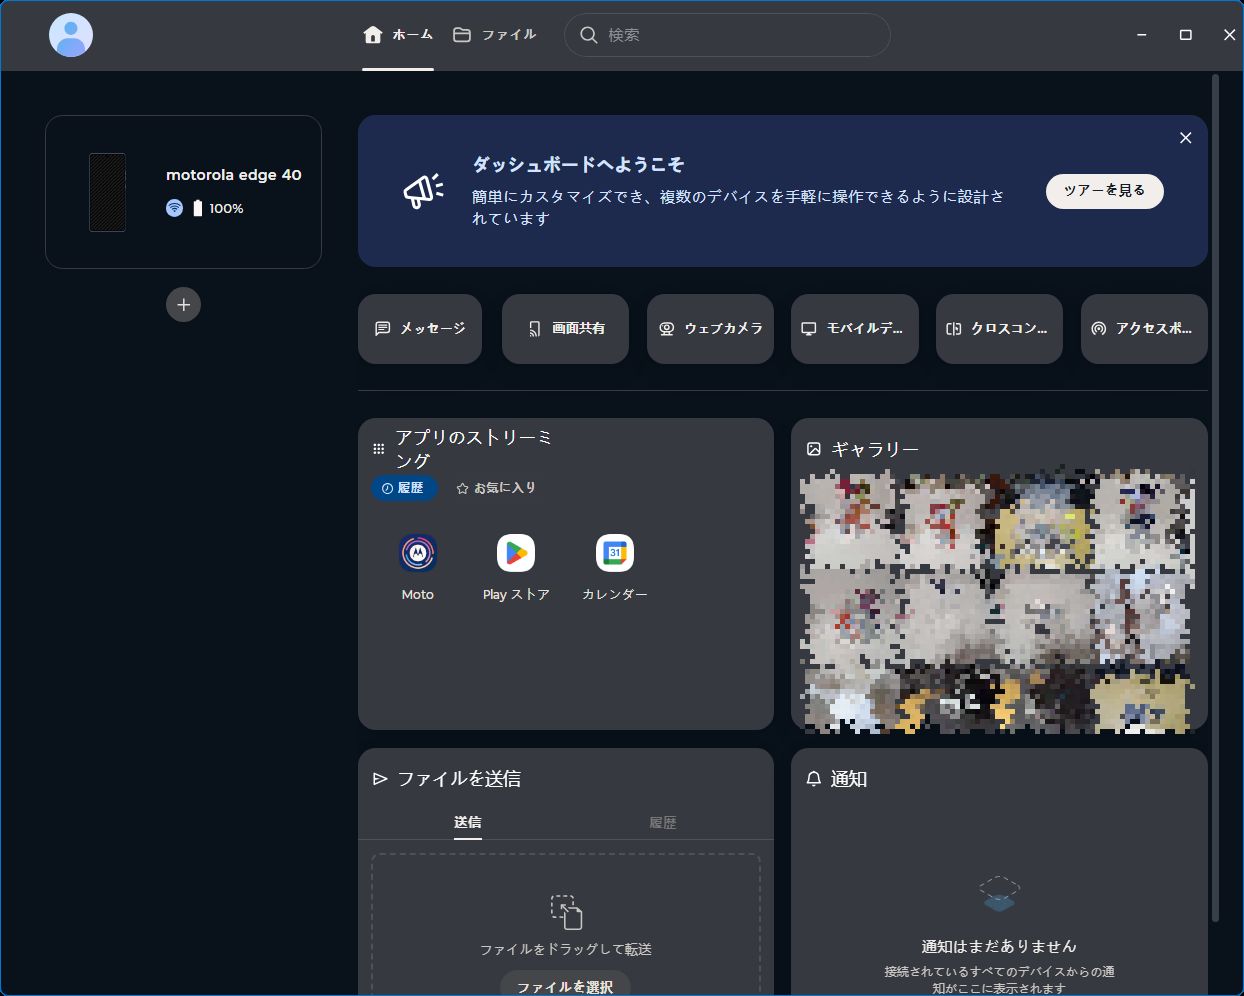This screenshot has width=1244, height=996.
Task: Open the user profile avatar
Action: point(71,36)
